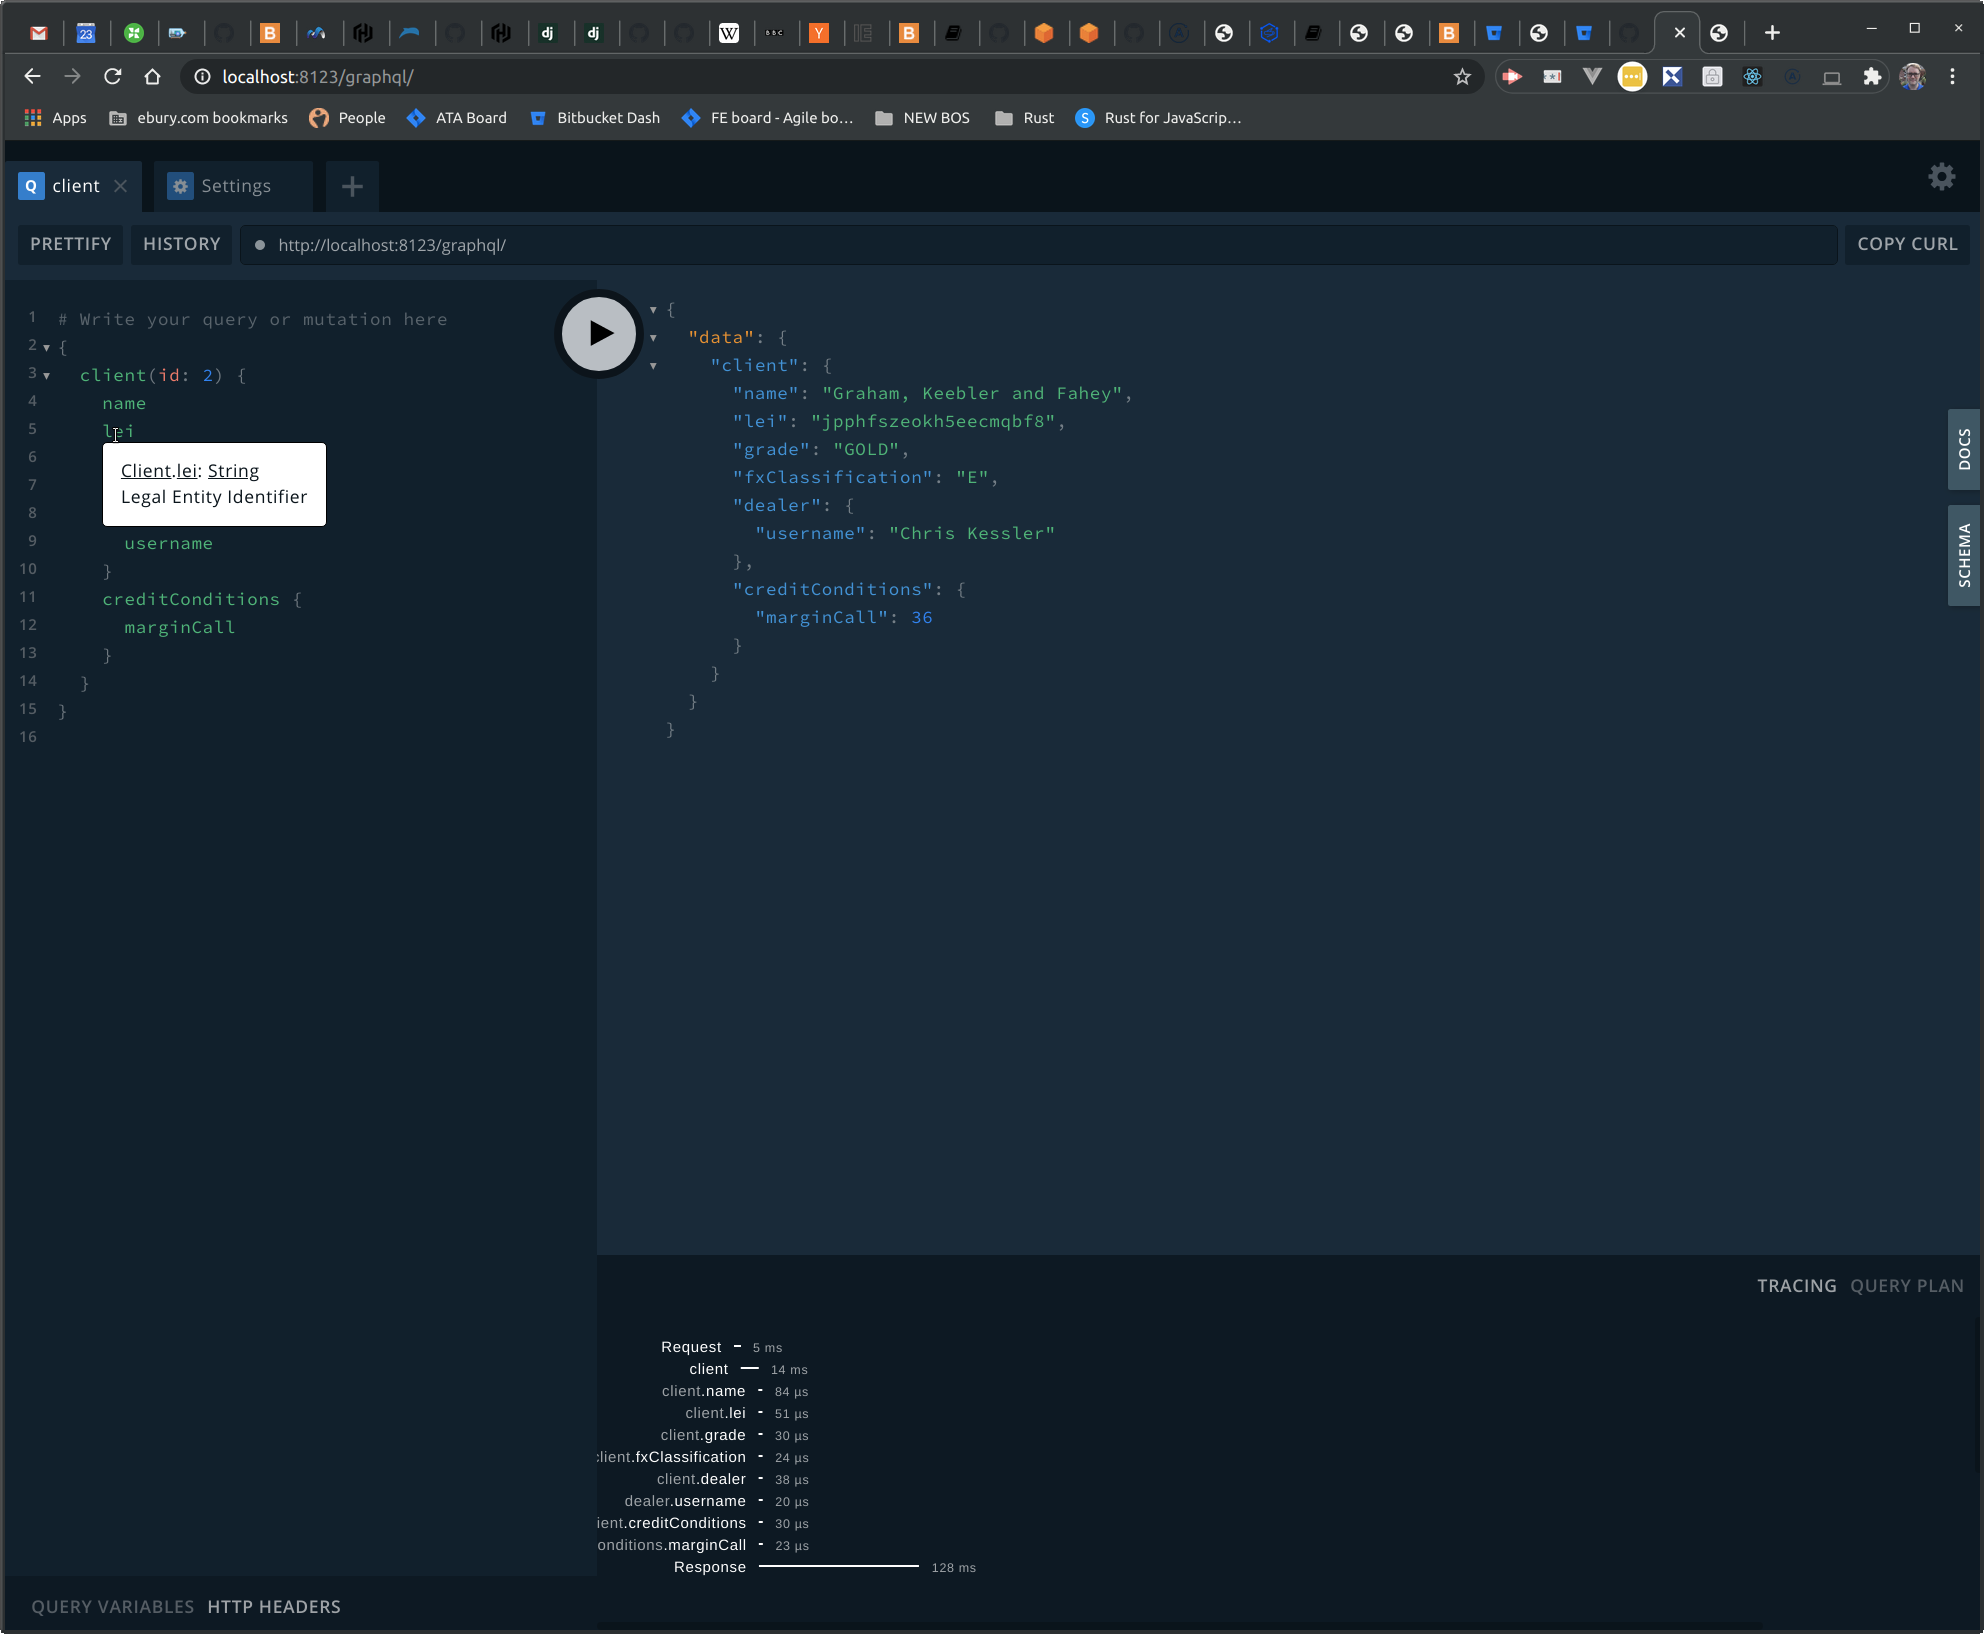Open the People bookmark
Screen dimensions: 1984x1634
point(347,118)
